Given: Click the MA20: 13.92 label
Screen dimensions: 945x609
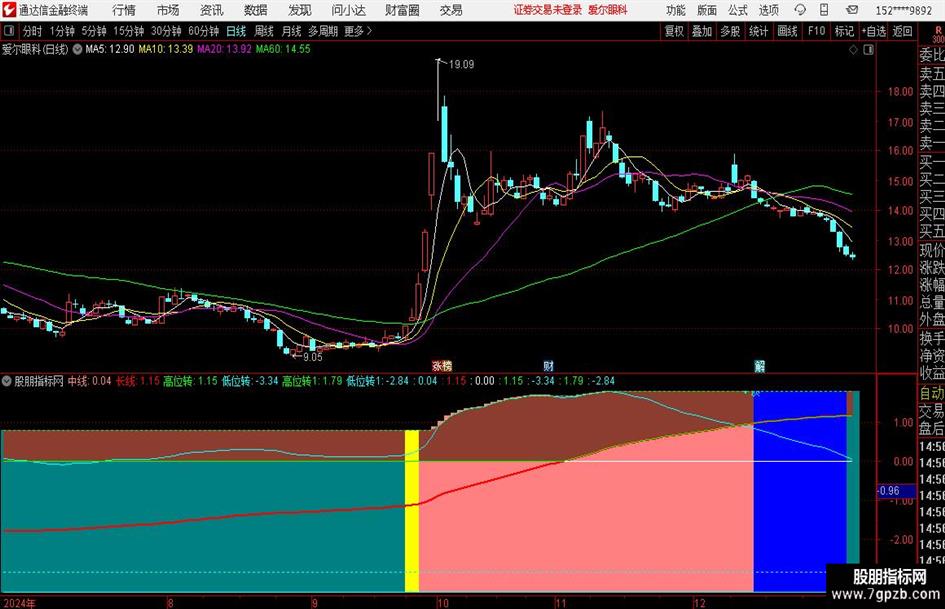Looking at the screenshot, I should point(224,49).
